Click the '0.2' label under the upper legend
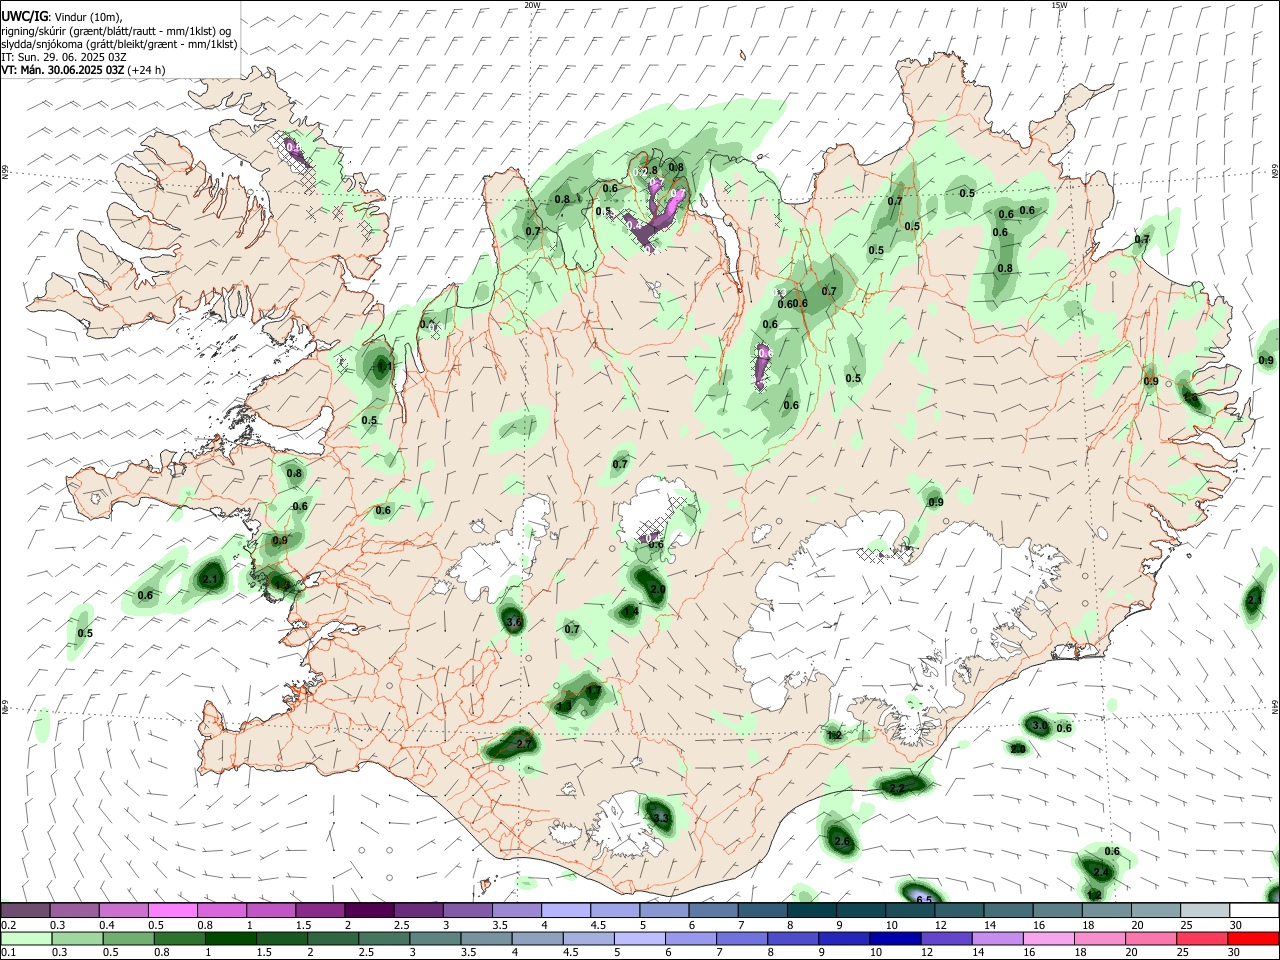1280x960 pixels. pyautogui.click(x=8, y=925)
